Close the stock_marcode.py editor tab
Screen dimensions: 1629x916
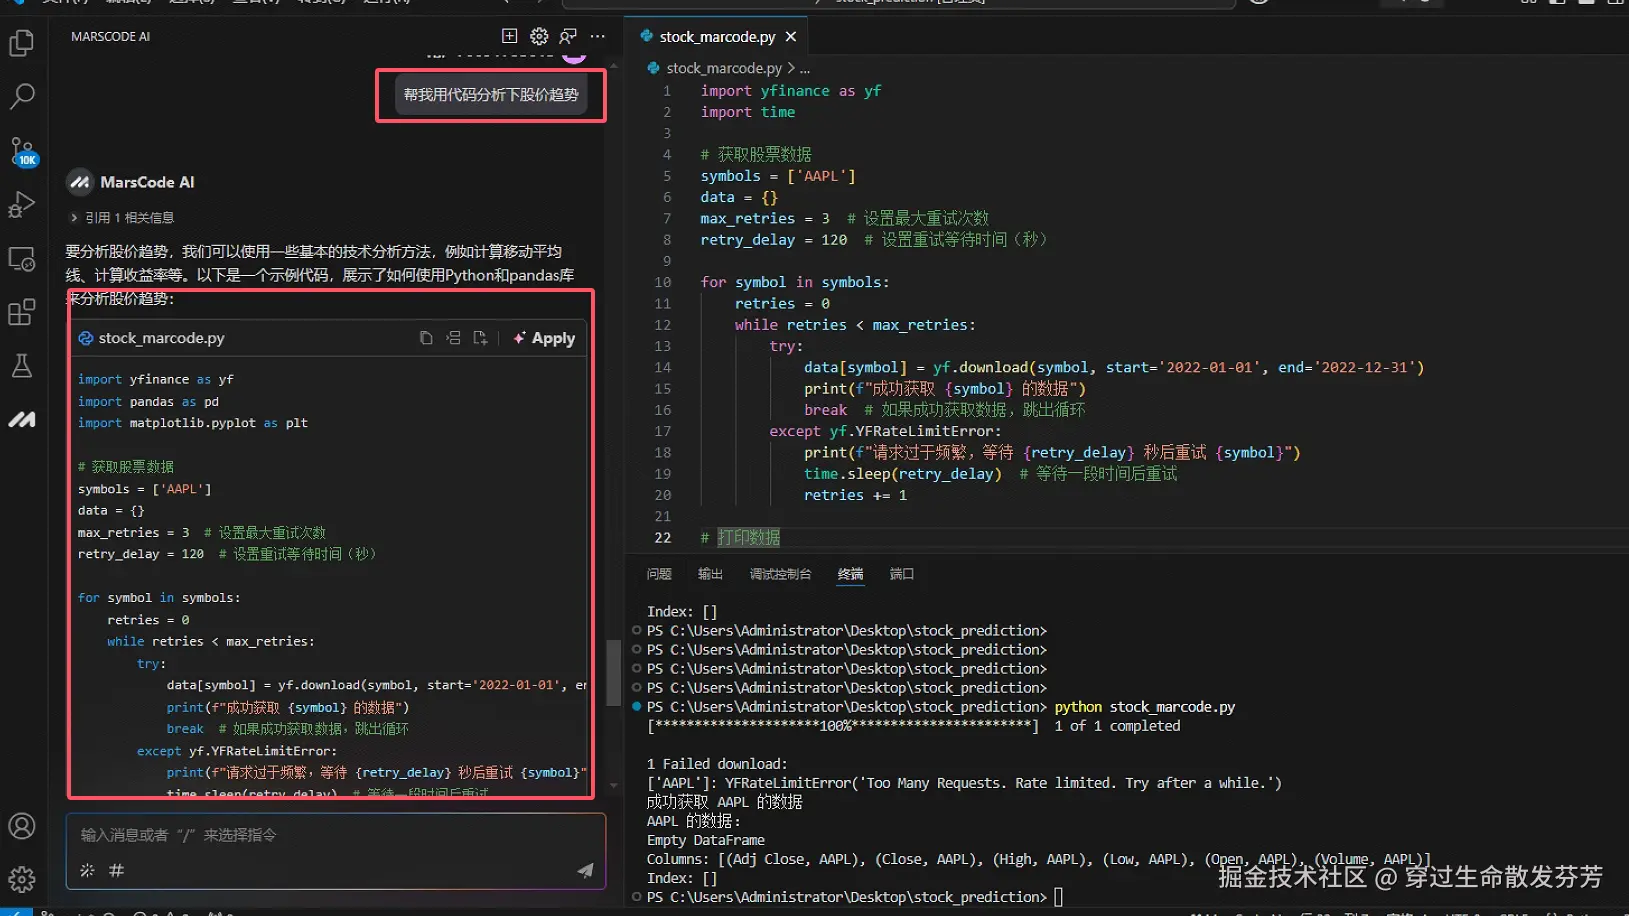pos(791,37)
